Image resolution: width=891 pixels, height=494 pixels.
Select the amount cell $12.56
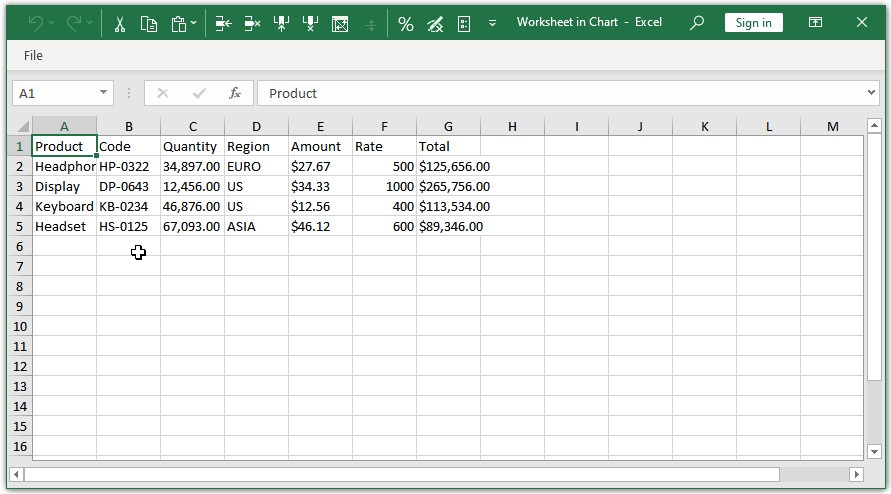click(x=320, y=206)
